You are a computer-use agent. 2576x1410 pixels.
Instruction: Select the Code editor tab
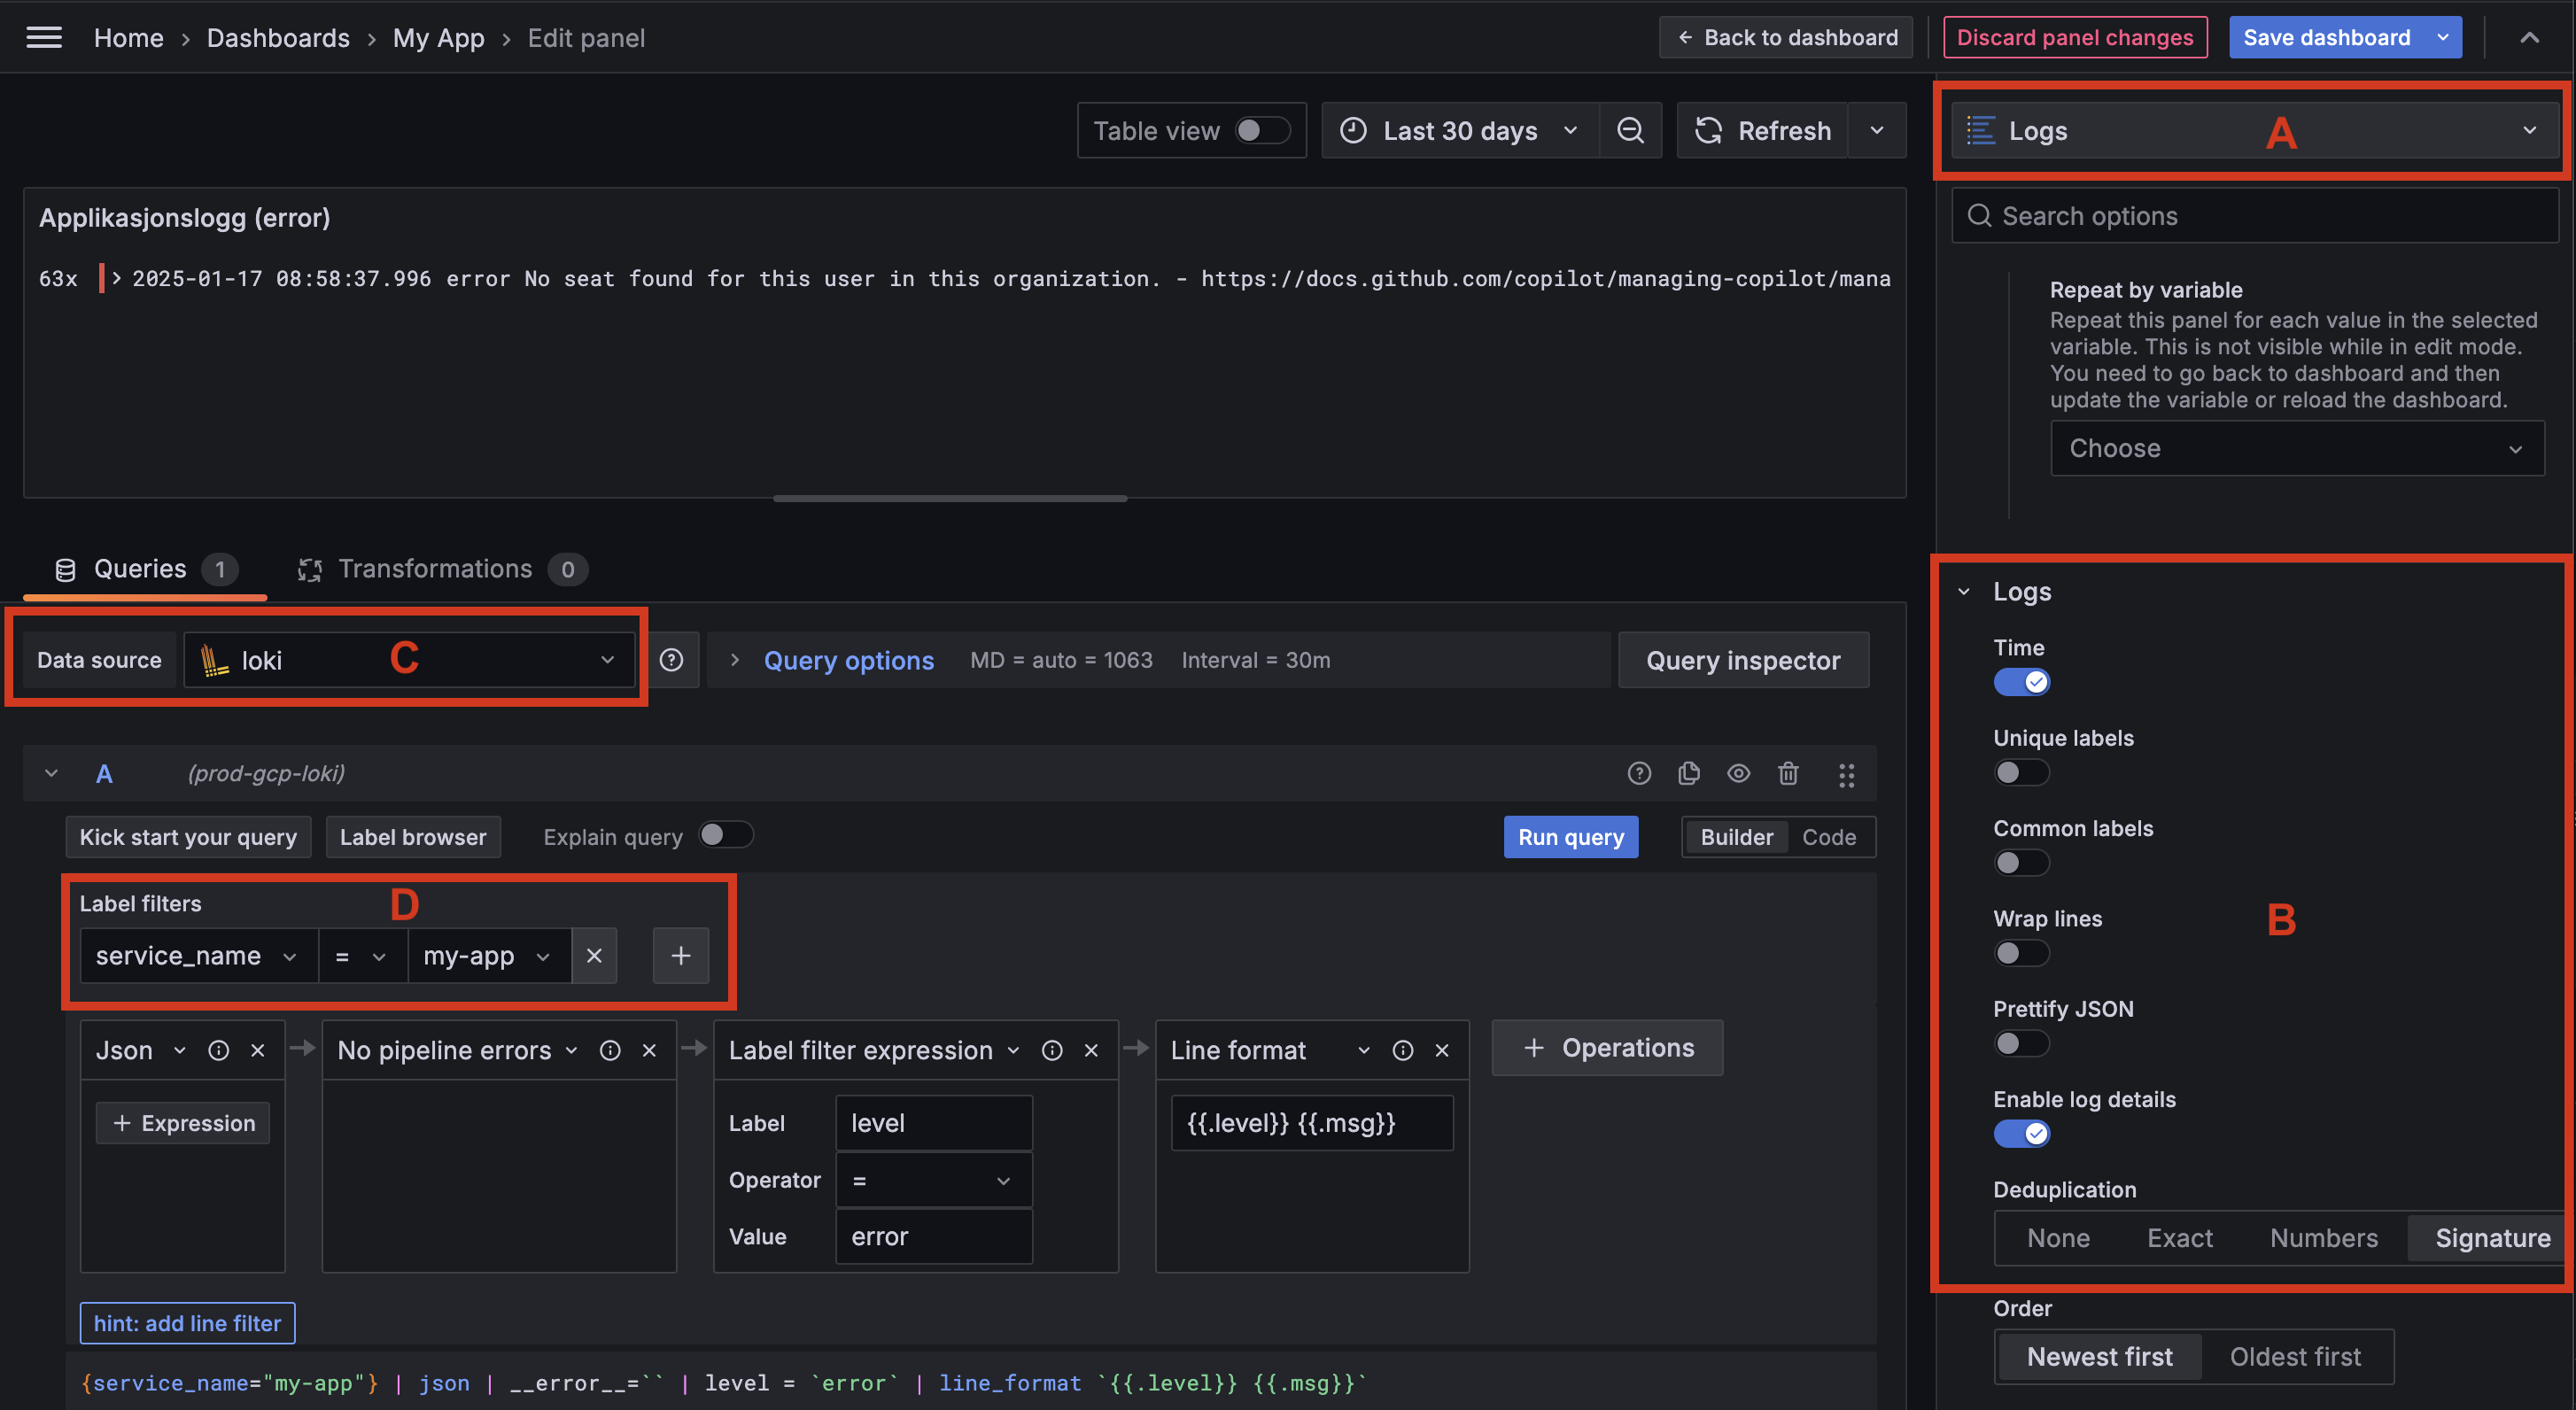pos(1827,837)
